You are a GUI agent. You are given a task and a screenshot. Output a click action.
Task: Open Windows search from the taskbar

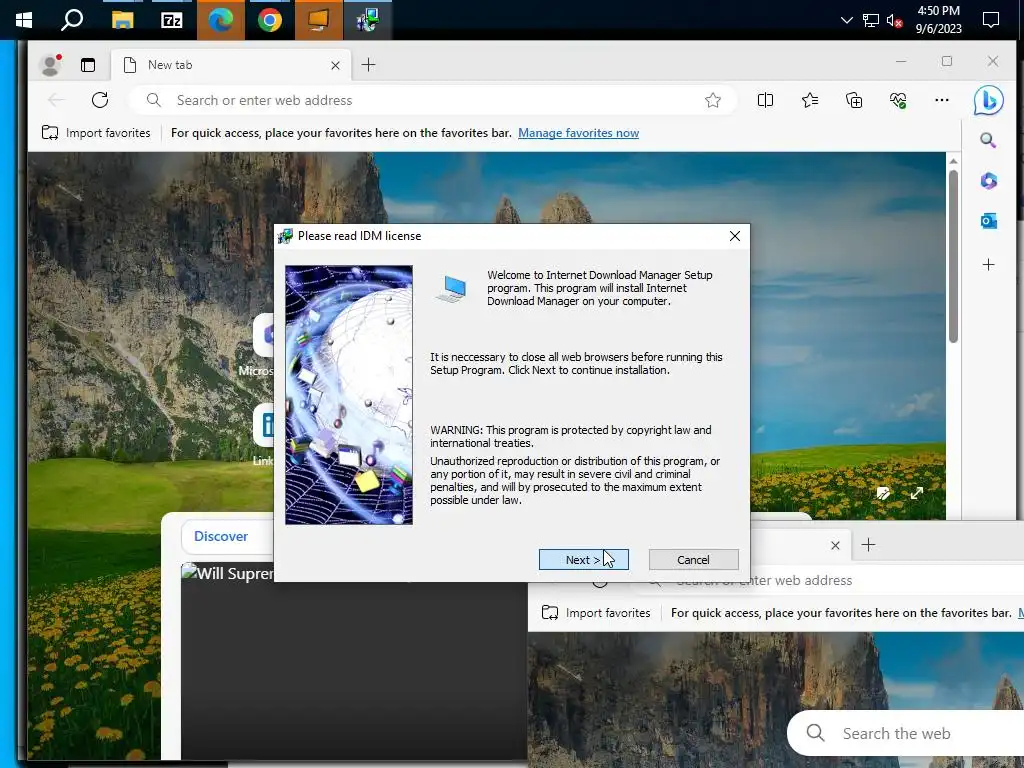72,20
